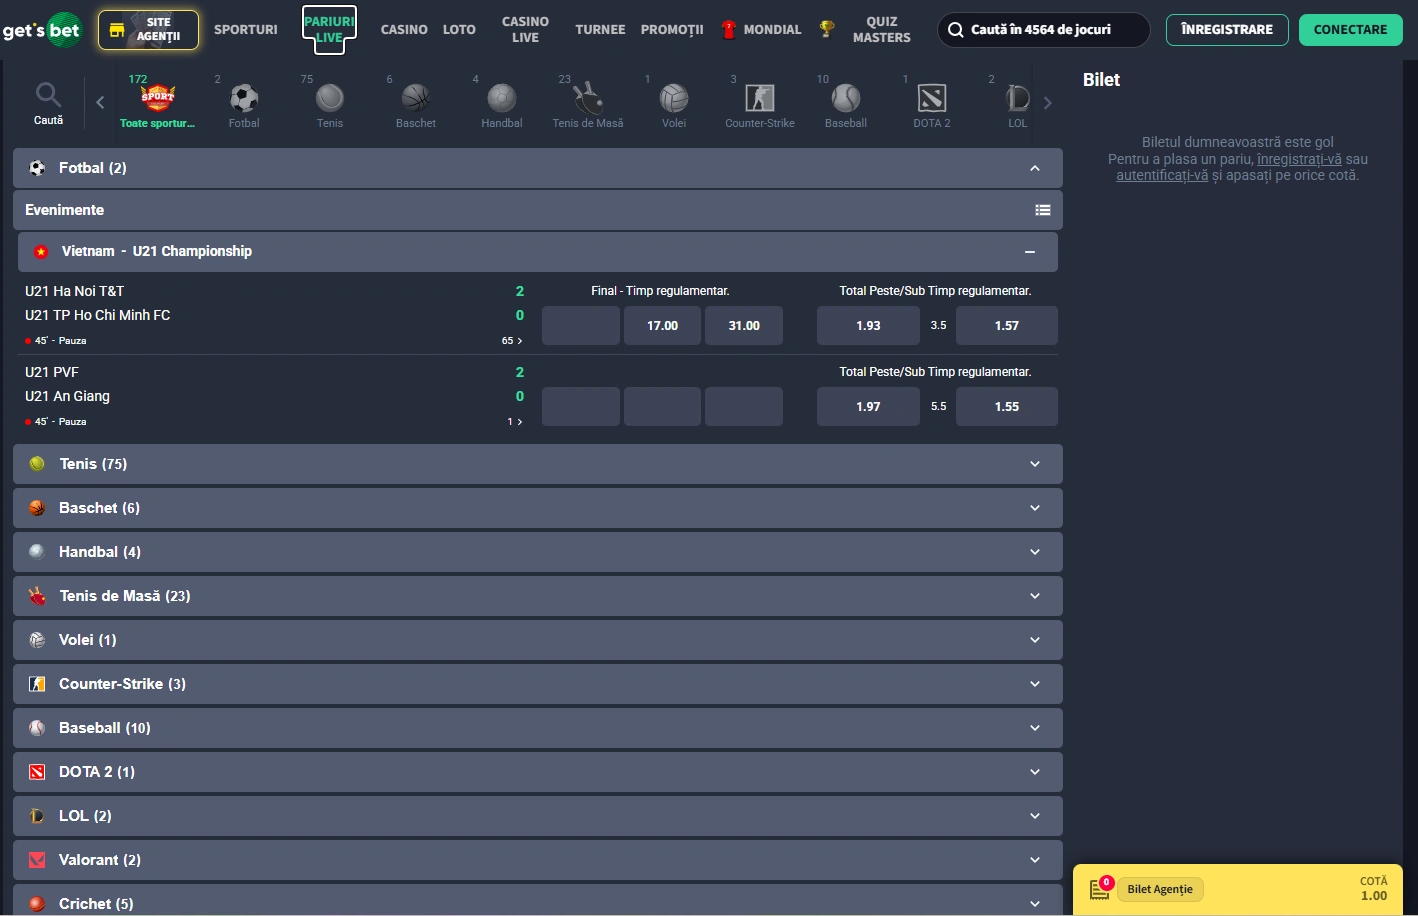
Task: Click the Bilet Agenție ticket icon
Action: 1100,888
